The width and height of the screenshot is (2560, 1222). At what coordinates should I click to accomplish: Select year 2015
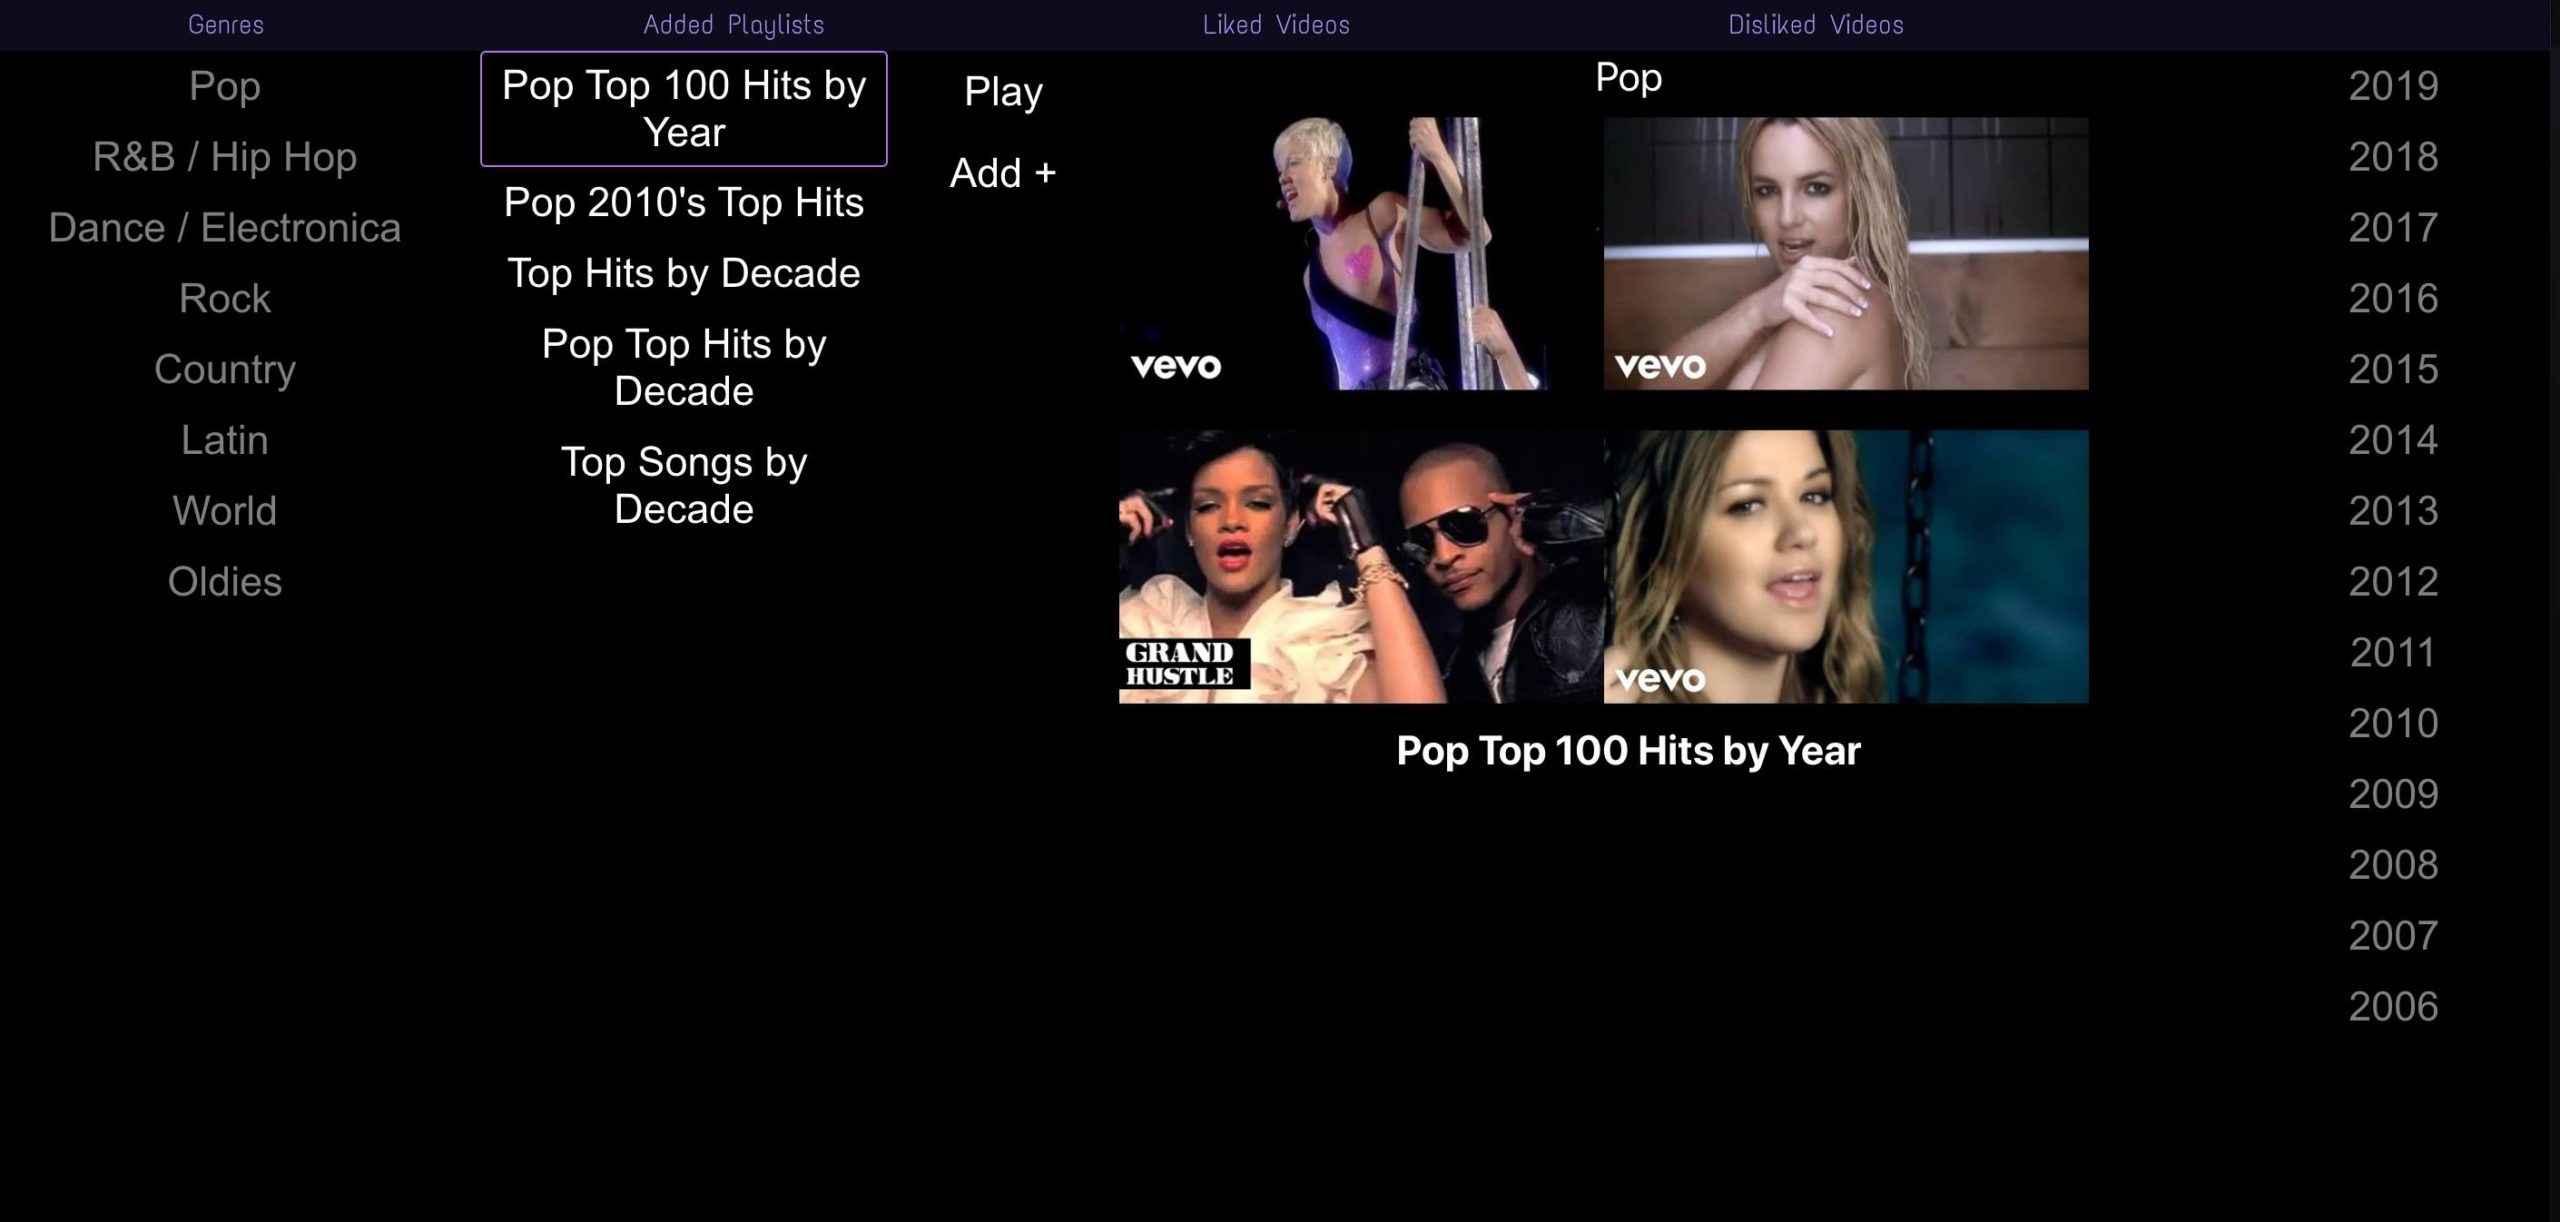2393,369
